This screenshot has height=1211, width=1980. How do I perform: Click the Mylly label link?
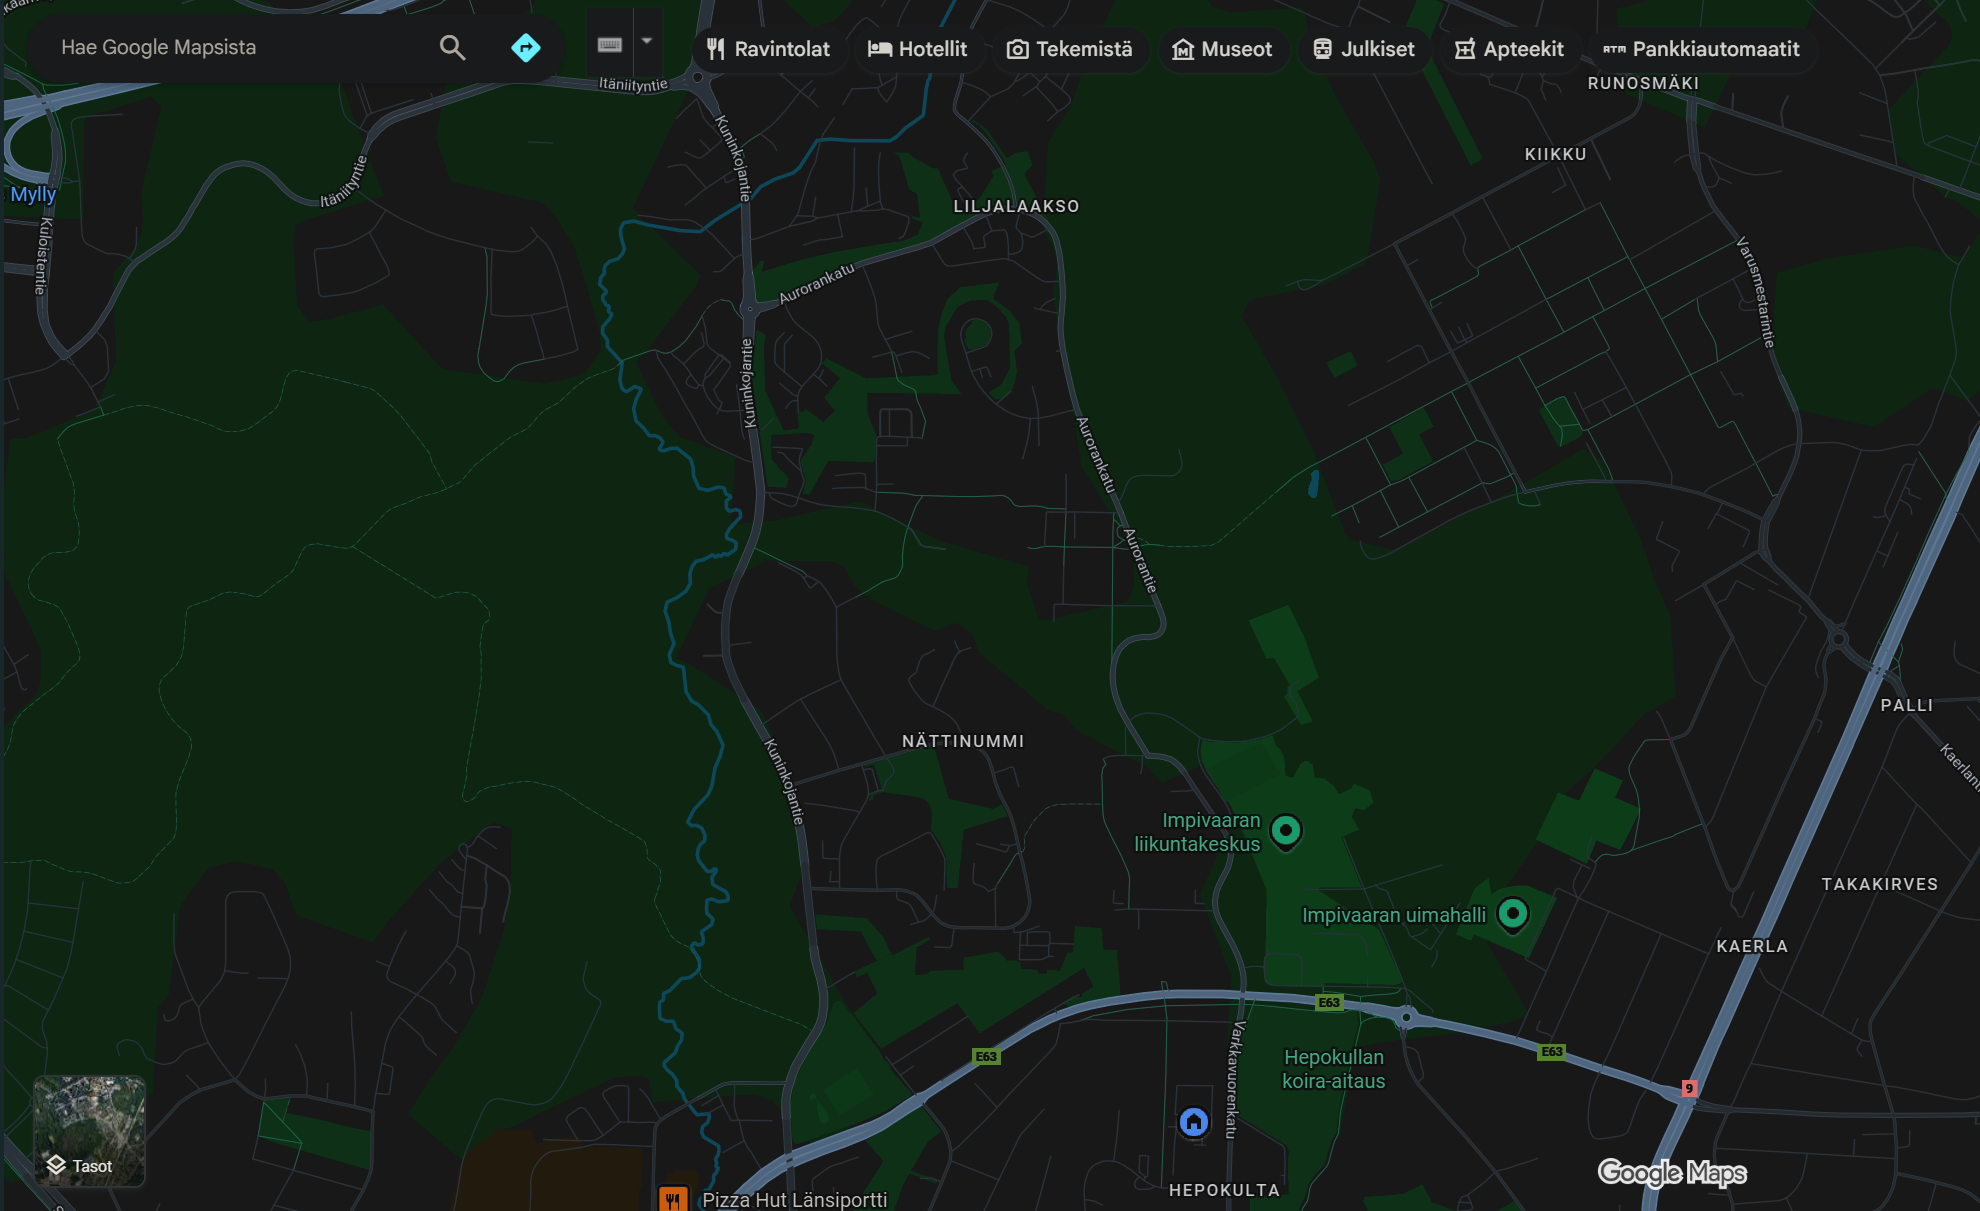pos(32,194)
